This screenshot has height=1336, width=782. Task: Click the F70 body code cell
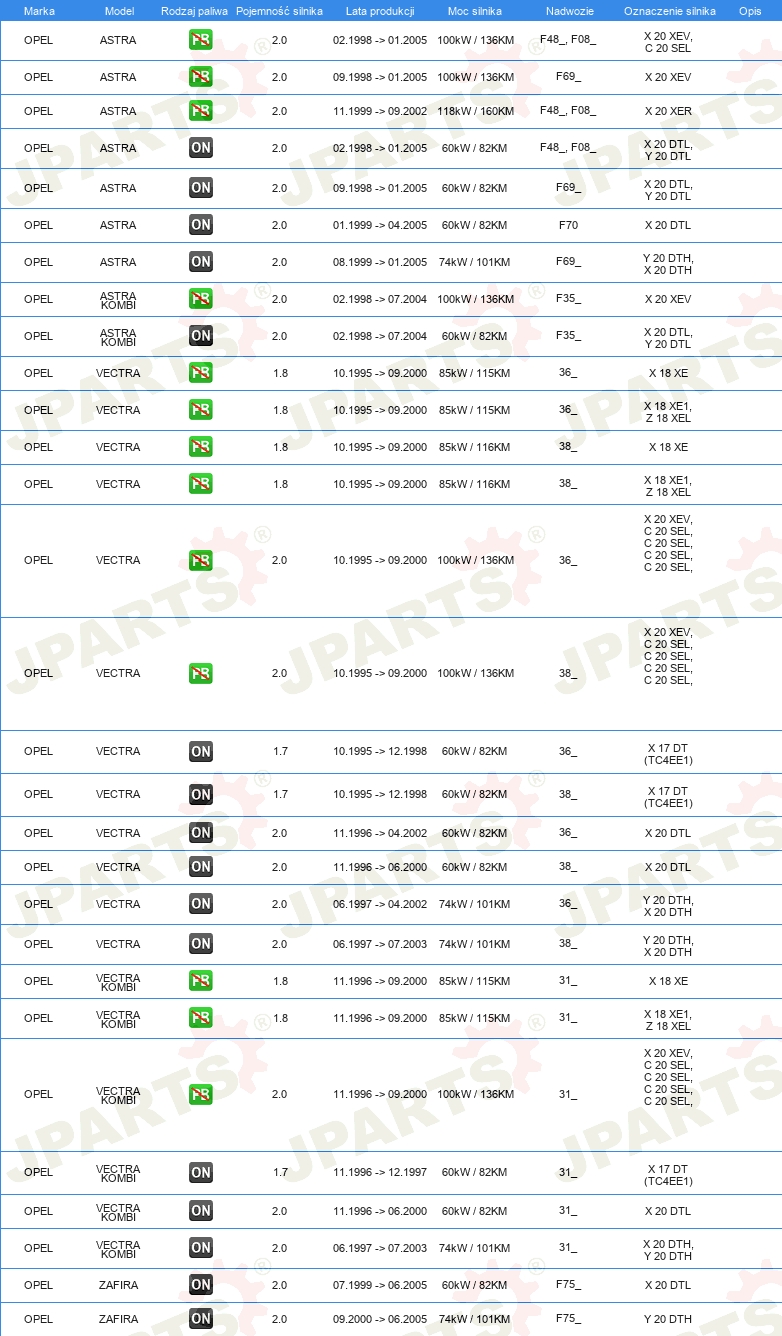pos(568,225)
